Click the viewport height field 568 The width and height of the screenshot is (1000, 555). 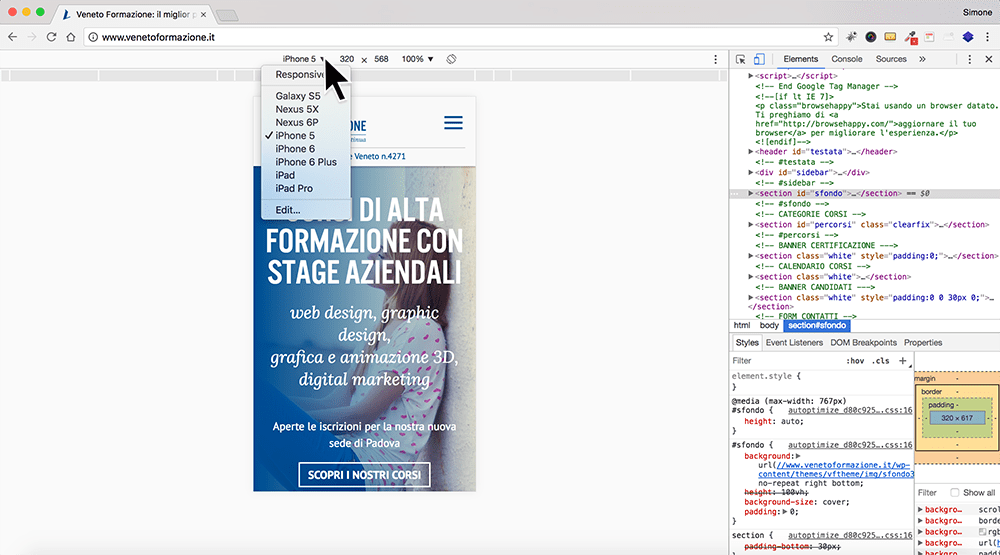381,59
